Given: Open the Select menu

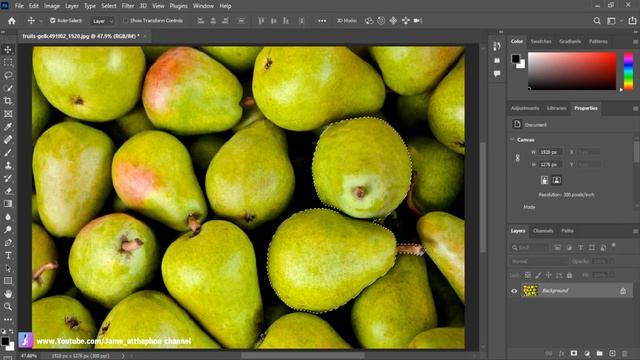Looking at the screenshot, I should (x=109, y=6).
